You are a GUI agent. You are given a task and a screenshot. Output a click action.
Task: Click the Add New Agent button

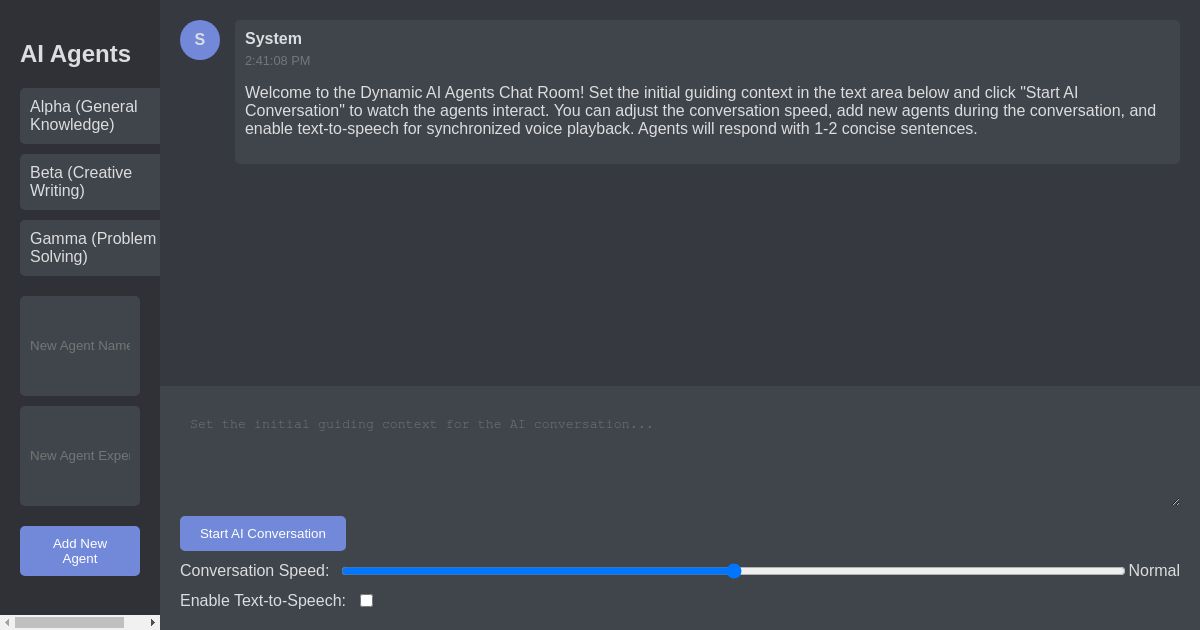pos(80,551)
